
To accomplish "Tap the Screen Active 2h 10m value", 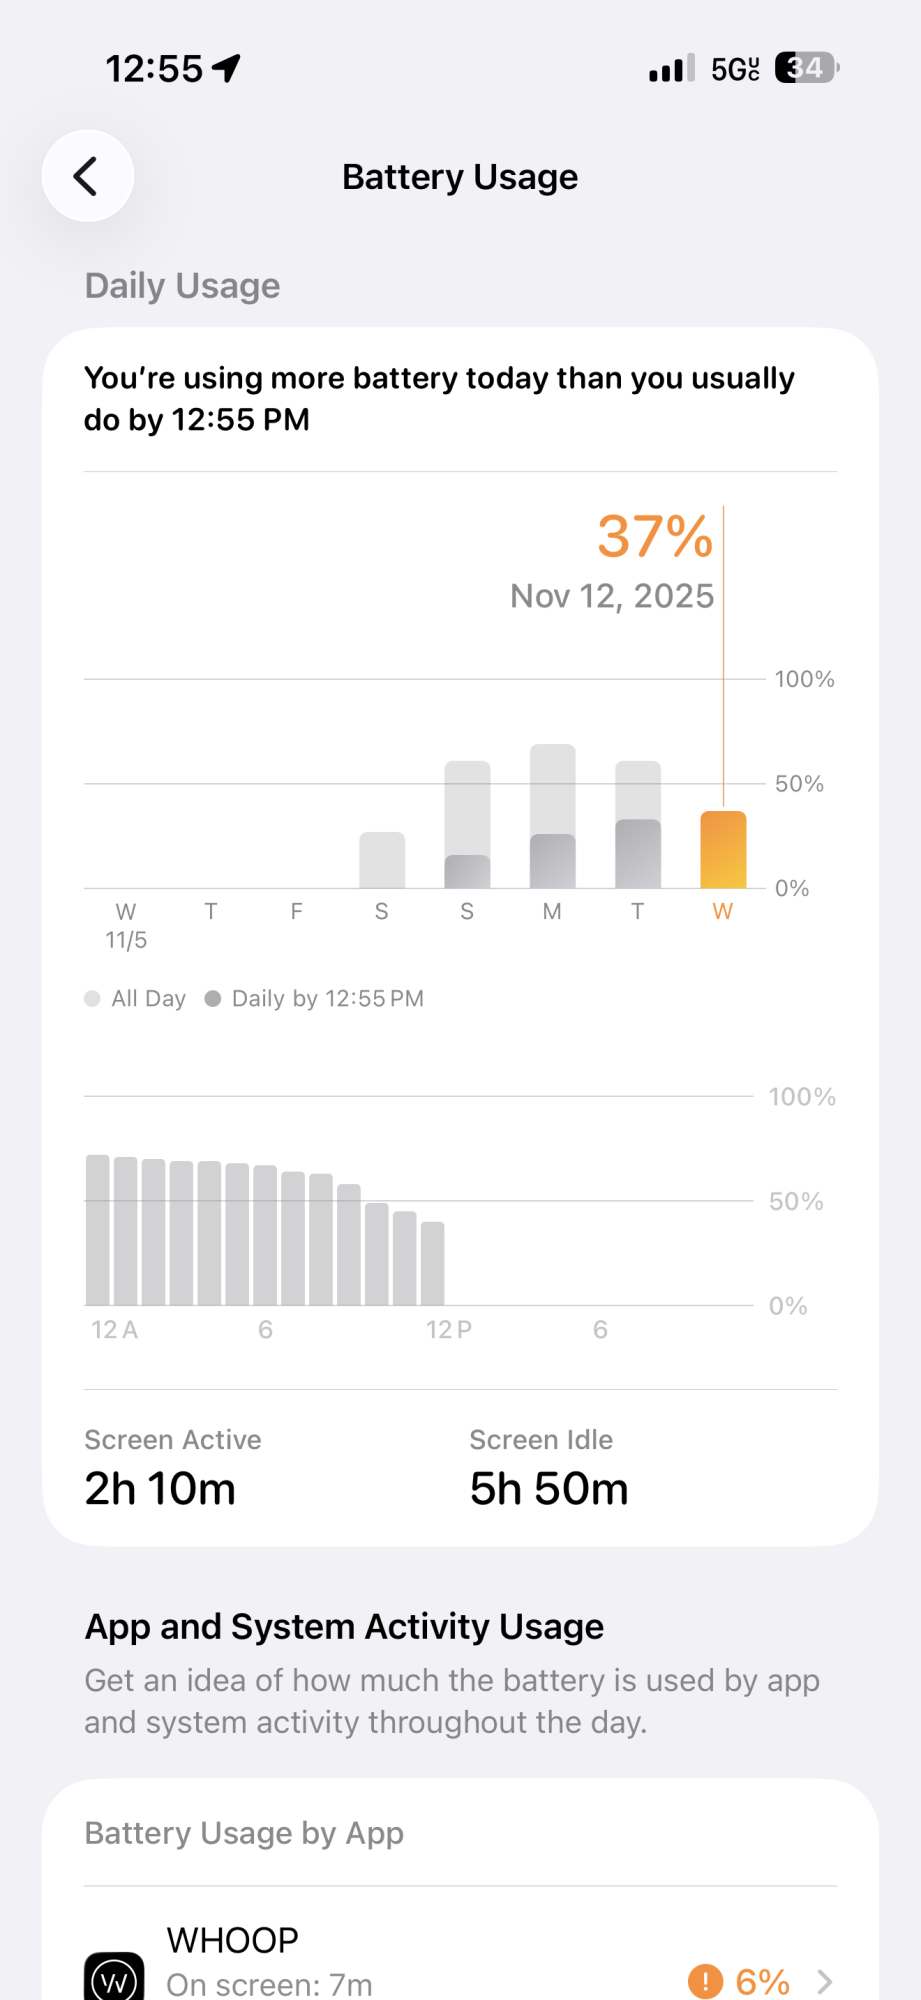I will click(160, 1489).
